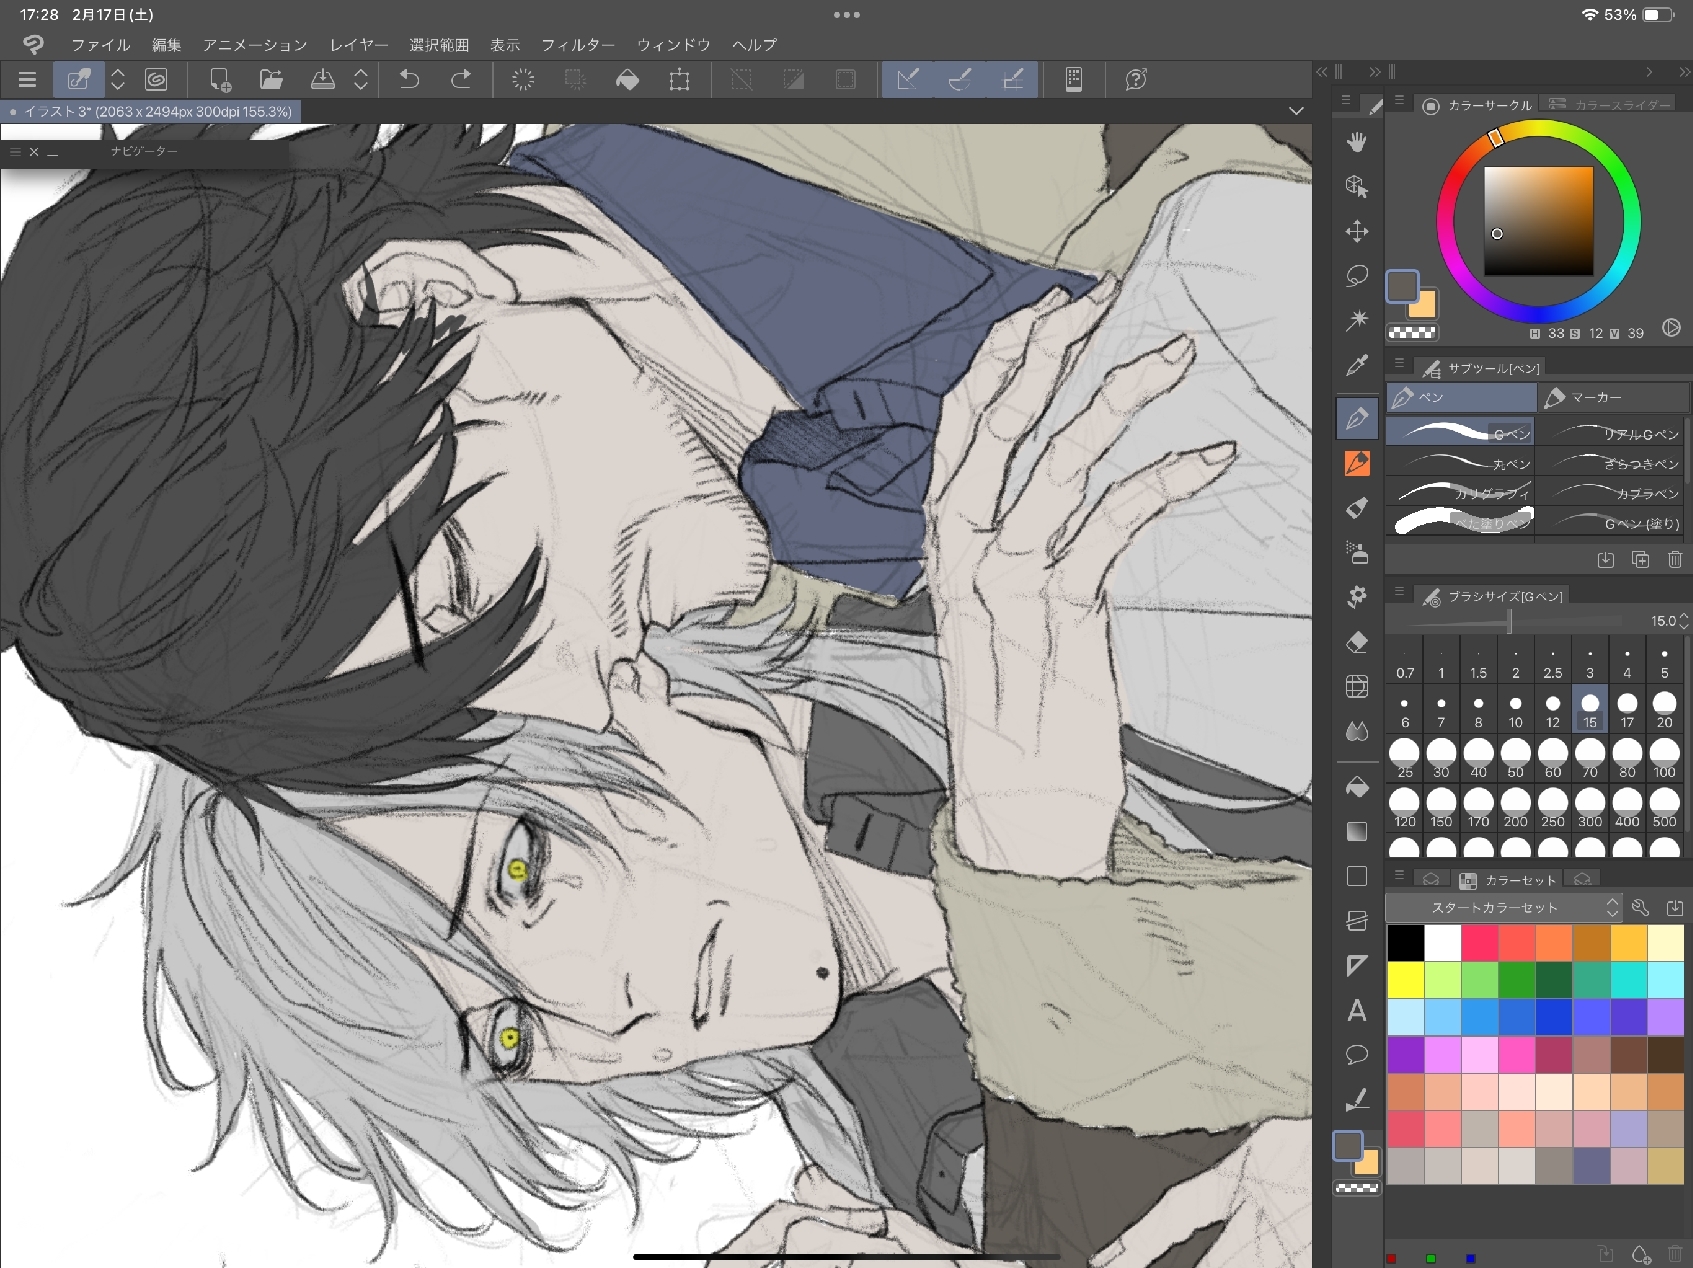
Task: Toggle Snap to Special Ruler
Action: tap(960, 80)
